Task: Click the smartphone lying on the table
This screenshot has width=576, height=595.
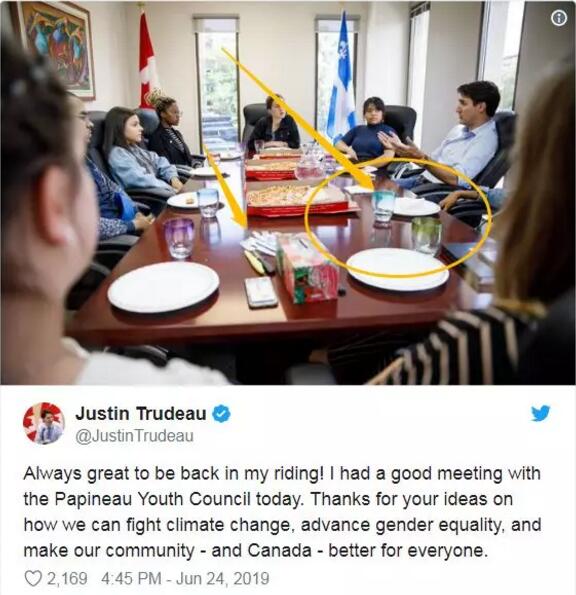Action: coord(261,291)
